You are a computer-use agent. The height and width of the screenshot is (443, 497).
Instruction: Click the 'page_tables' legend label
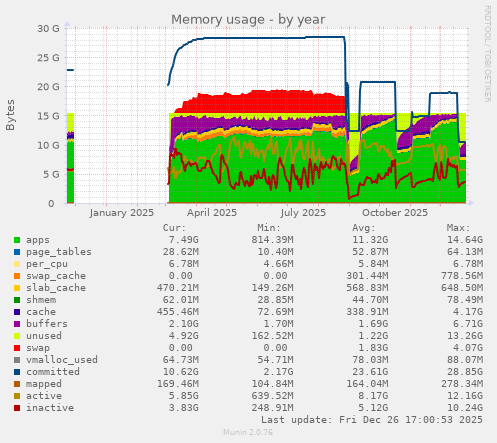[x=59, y=252]
